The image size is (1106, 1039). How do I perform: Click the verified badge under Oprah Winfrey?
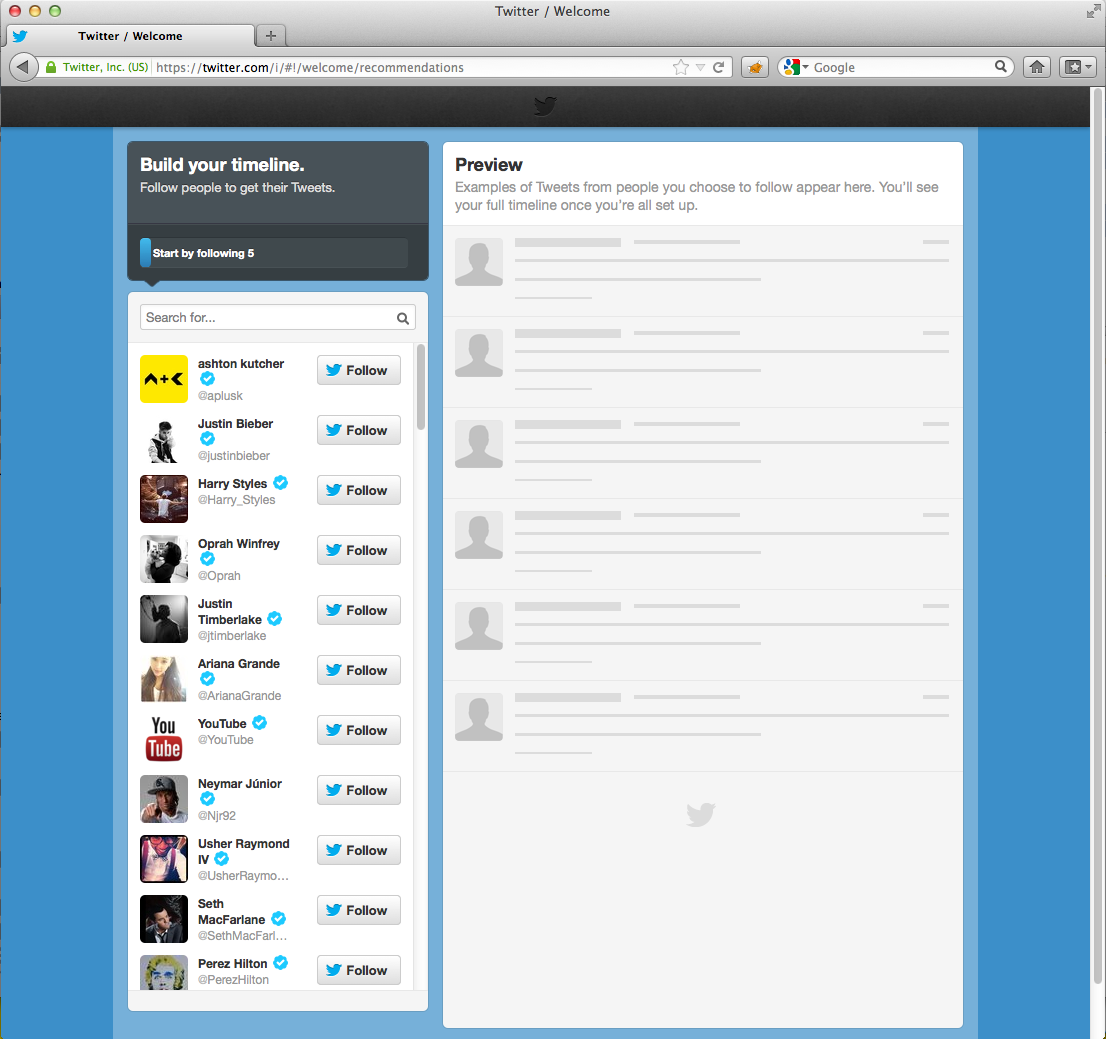coord(207,559)
